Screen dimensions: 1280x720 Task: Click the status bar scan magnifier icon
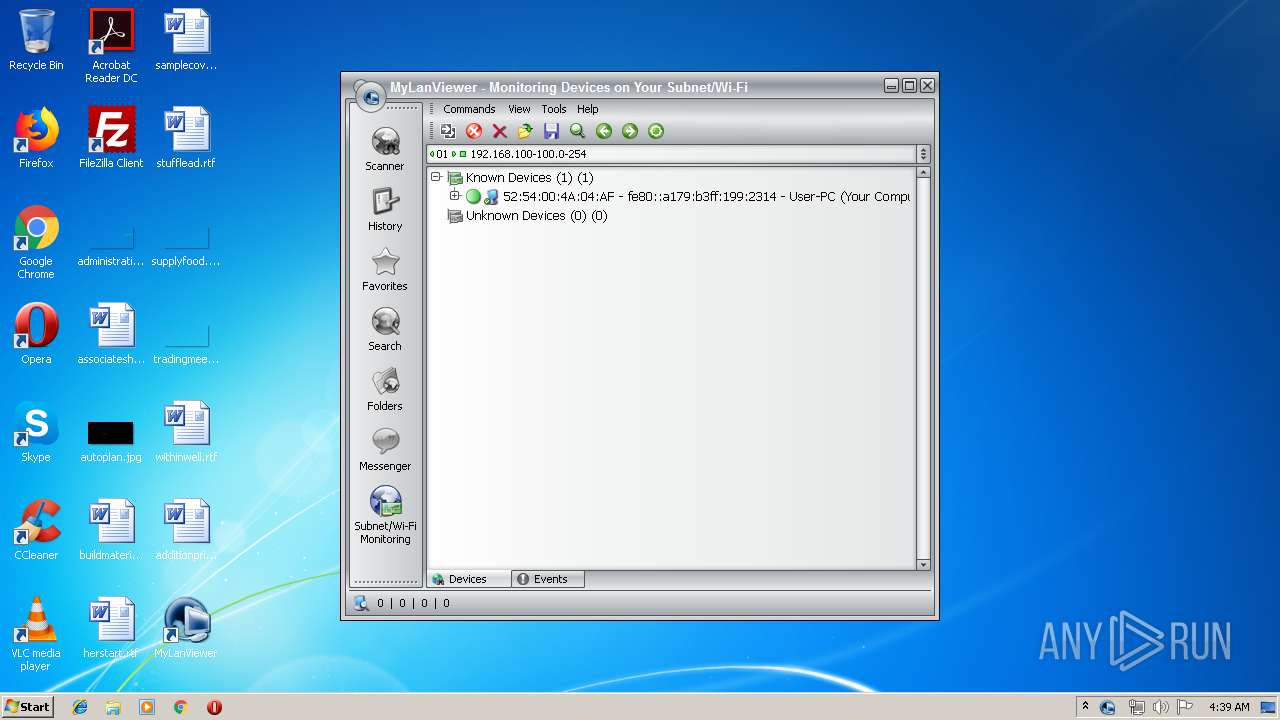(362, 603)
